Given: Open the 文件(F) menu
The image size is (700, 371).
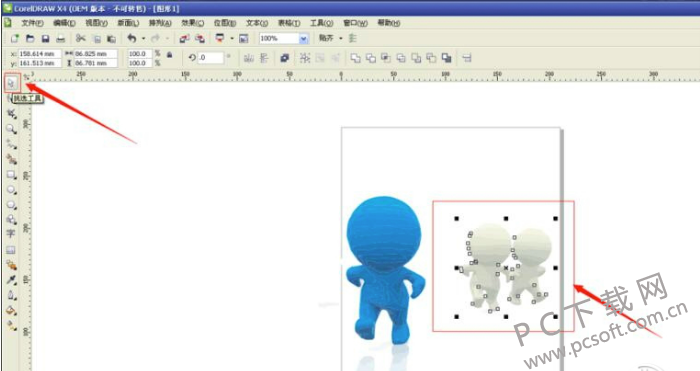Looking at the screenshot, I should point(32,23).
